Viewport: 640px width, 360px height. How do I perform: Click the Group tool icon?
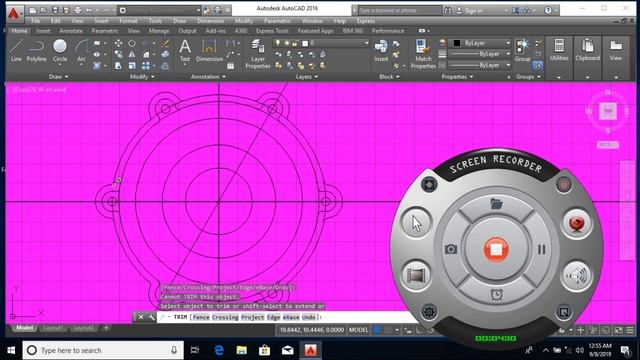[x=522, y=50]
